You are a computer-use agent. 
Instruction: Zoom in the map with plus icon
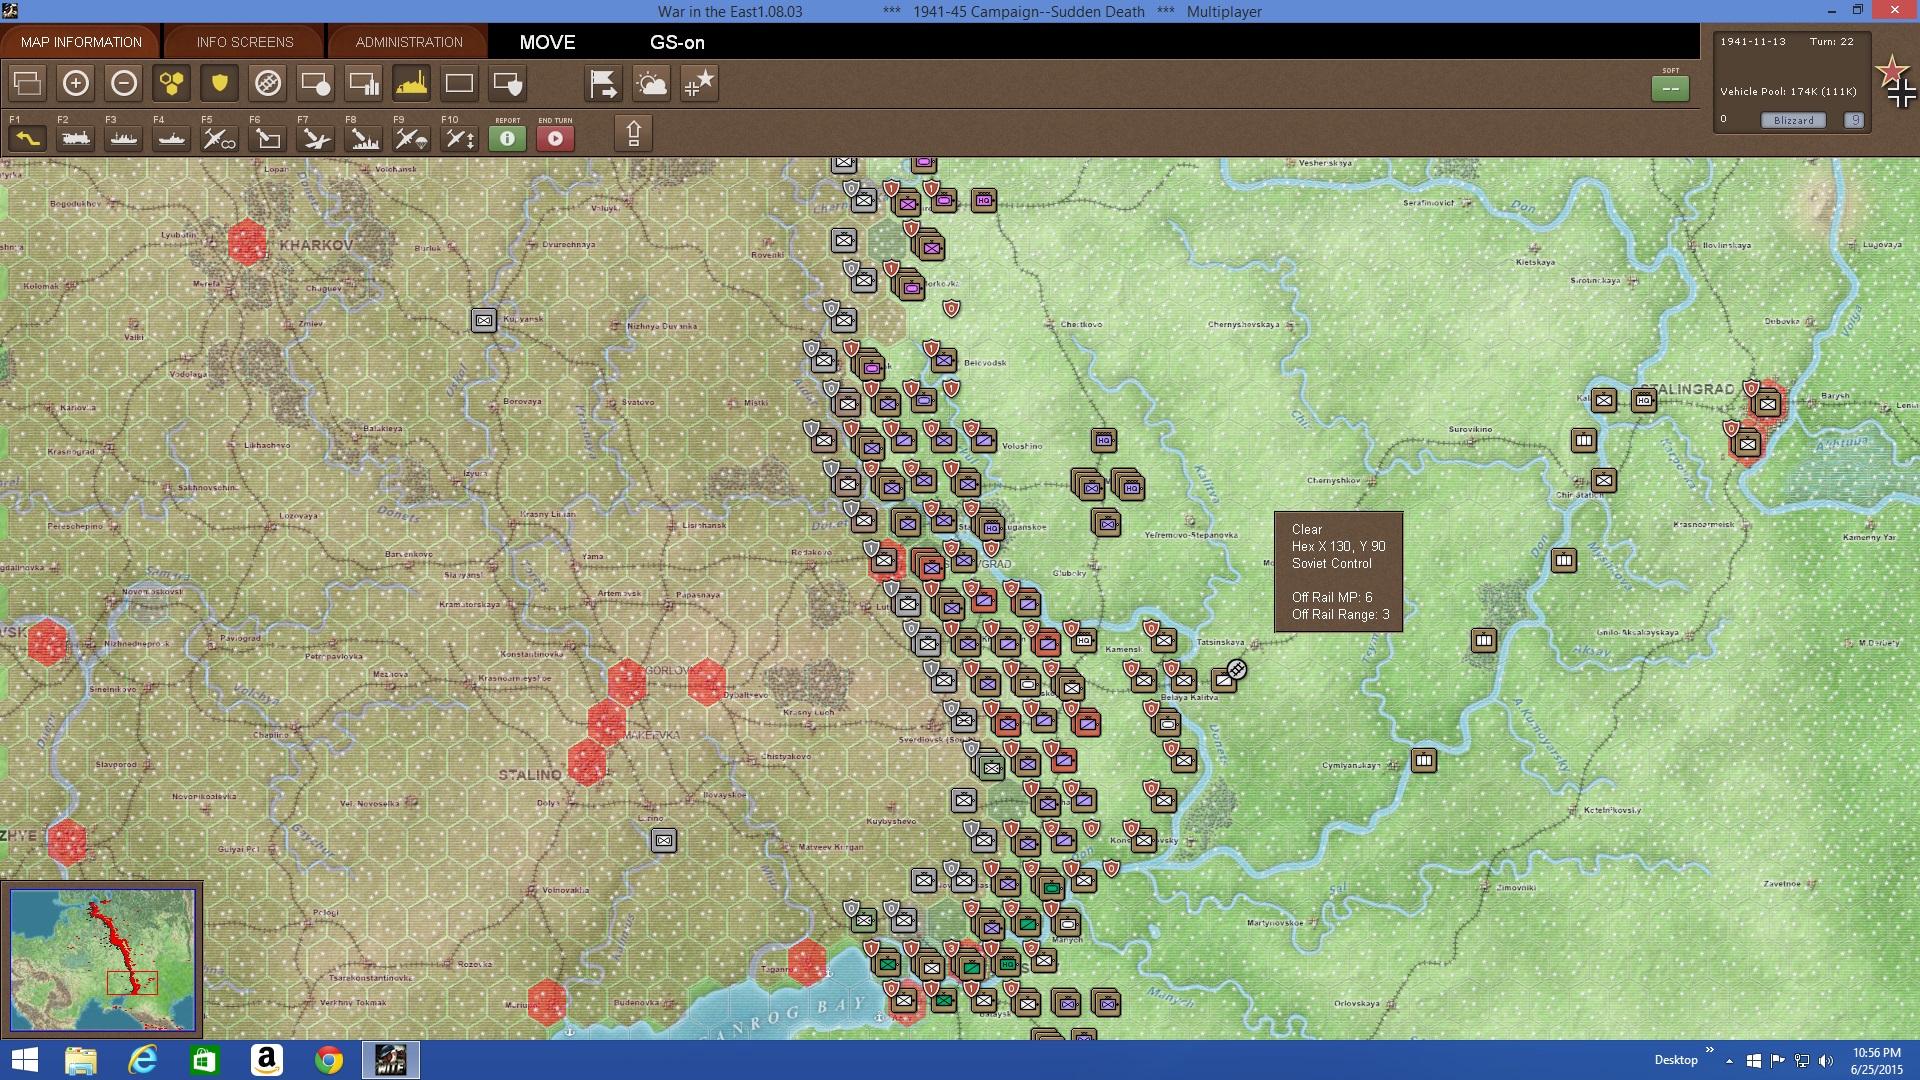tap(76, 83)
